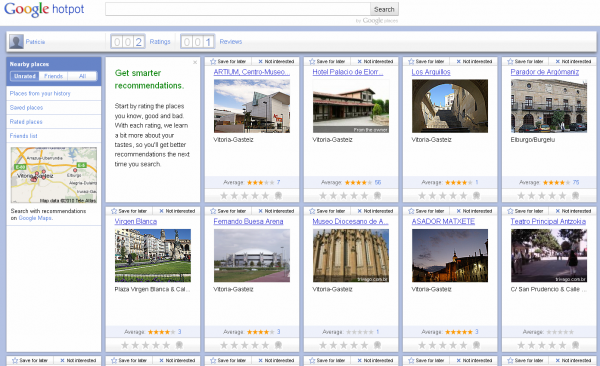Select the Unrated filter tab
The image size is (600, 366).
click(x=25, y=76)
